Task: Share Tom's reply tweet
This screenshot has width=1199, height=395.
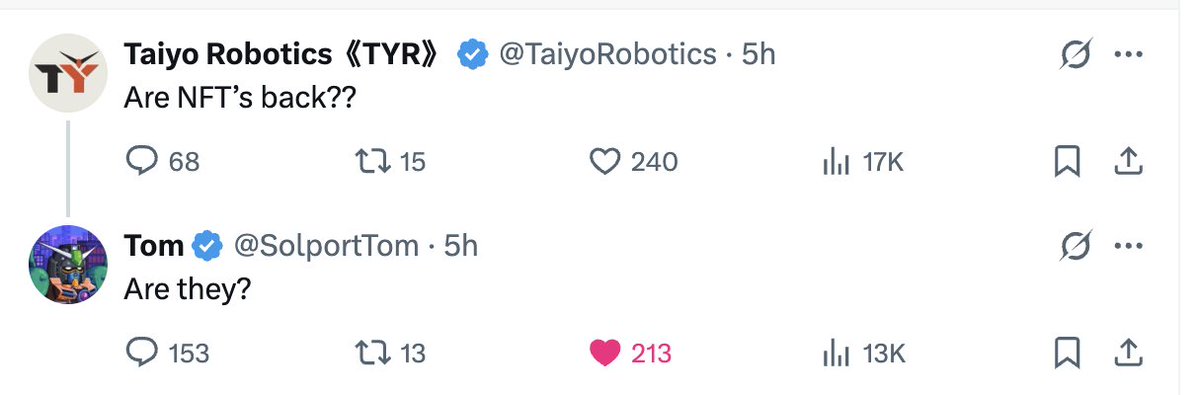Action: pyautogui.click(x=1128, y=352)
